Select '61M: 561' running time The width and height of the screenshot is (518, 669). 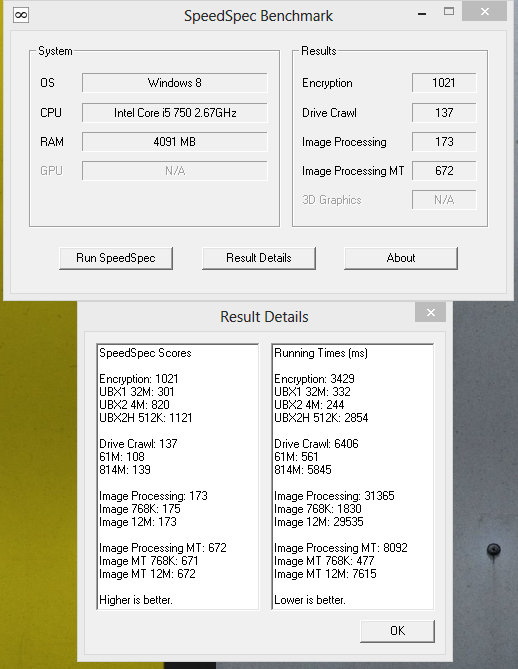tap(296, 457)
